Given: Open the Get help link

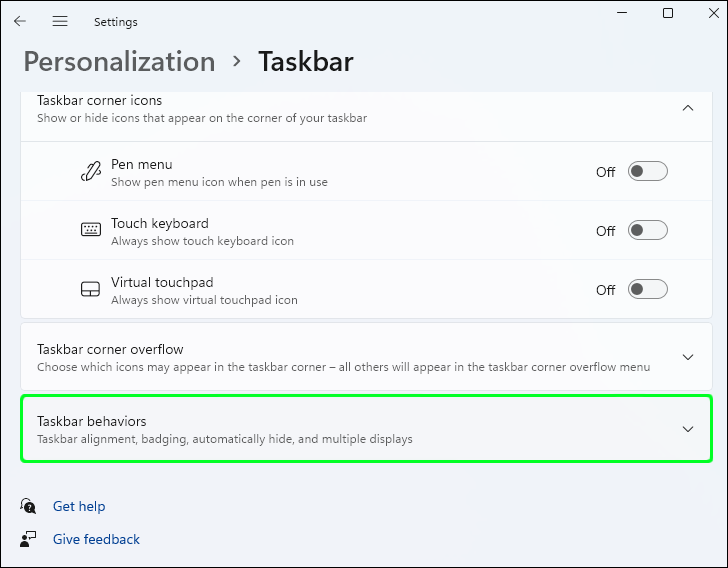Looking at the screenshot, I should (x=79, y=506).
